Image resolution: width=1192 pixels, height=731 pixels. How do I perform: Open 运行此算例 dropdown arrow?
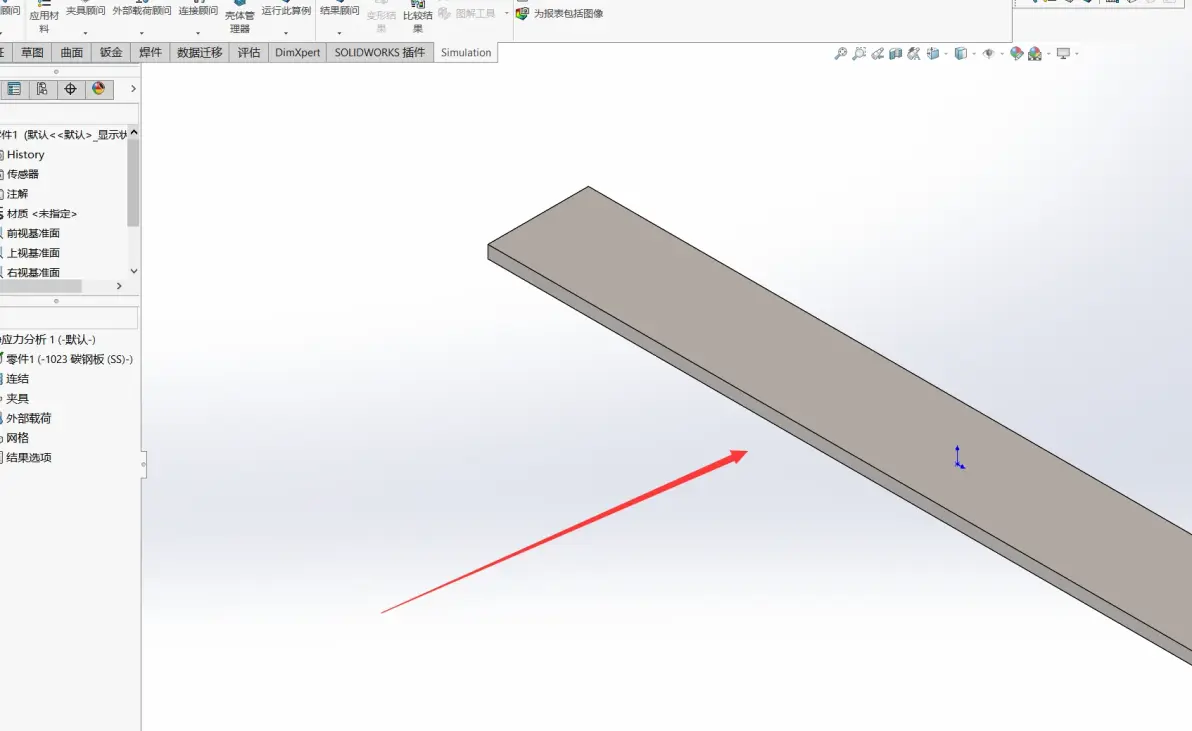pyautogui.click(x=286, y=33)
